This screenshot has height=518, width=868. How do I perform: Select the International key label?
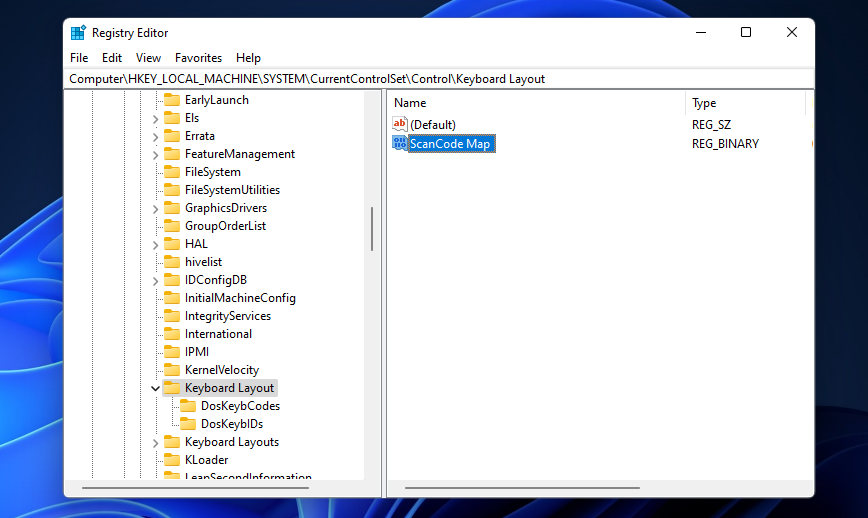point(218,334)
